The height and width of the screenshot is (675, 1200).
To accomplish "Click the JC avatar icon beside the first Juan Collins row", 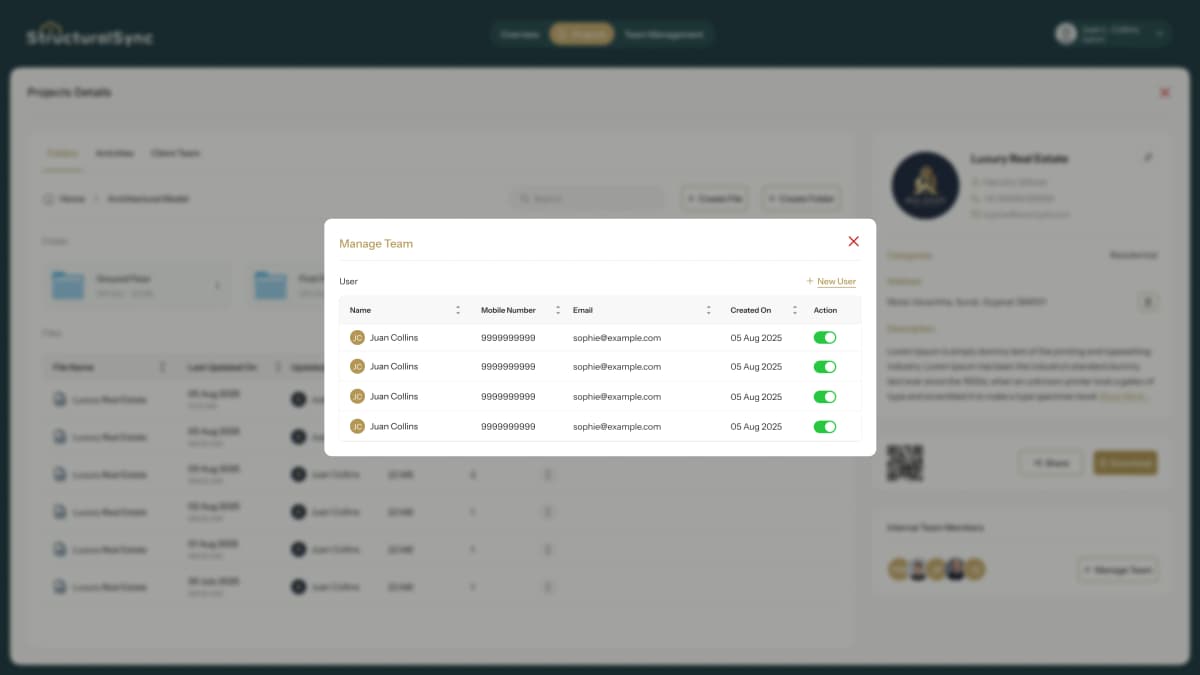I will coord(357,337).
